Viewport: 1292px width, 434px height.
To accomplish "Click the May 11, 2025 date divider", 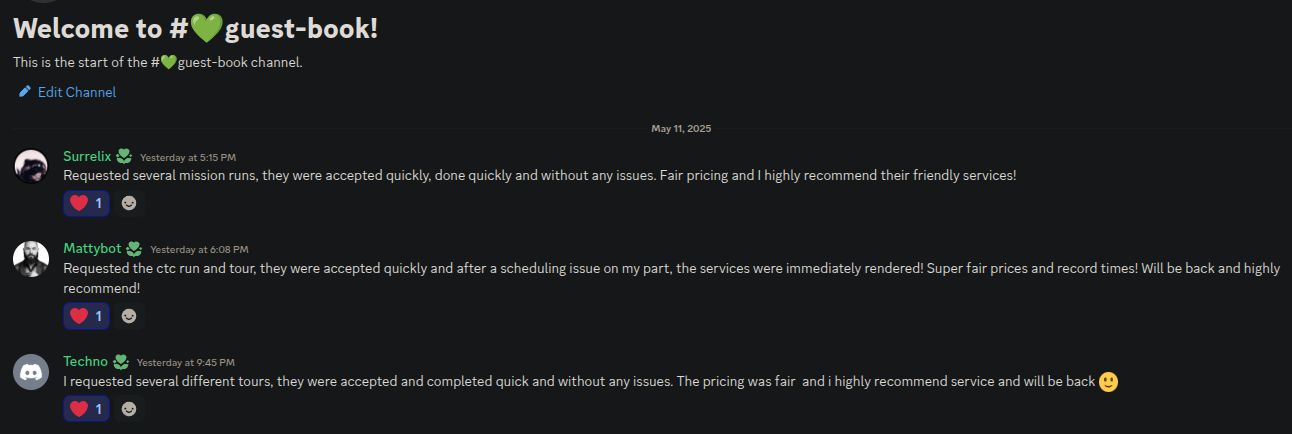I will [681, 129].
